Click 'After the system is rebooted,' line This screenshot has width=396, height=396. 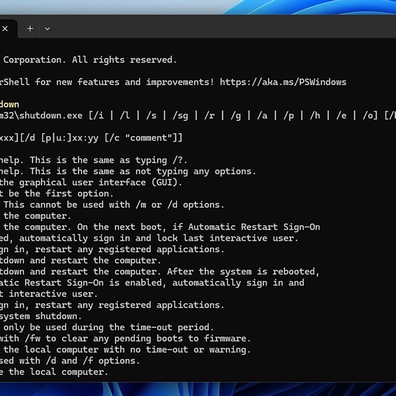(243, 272)
